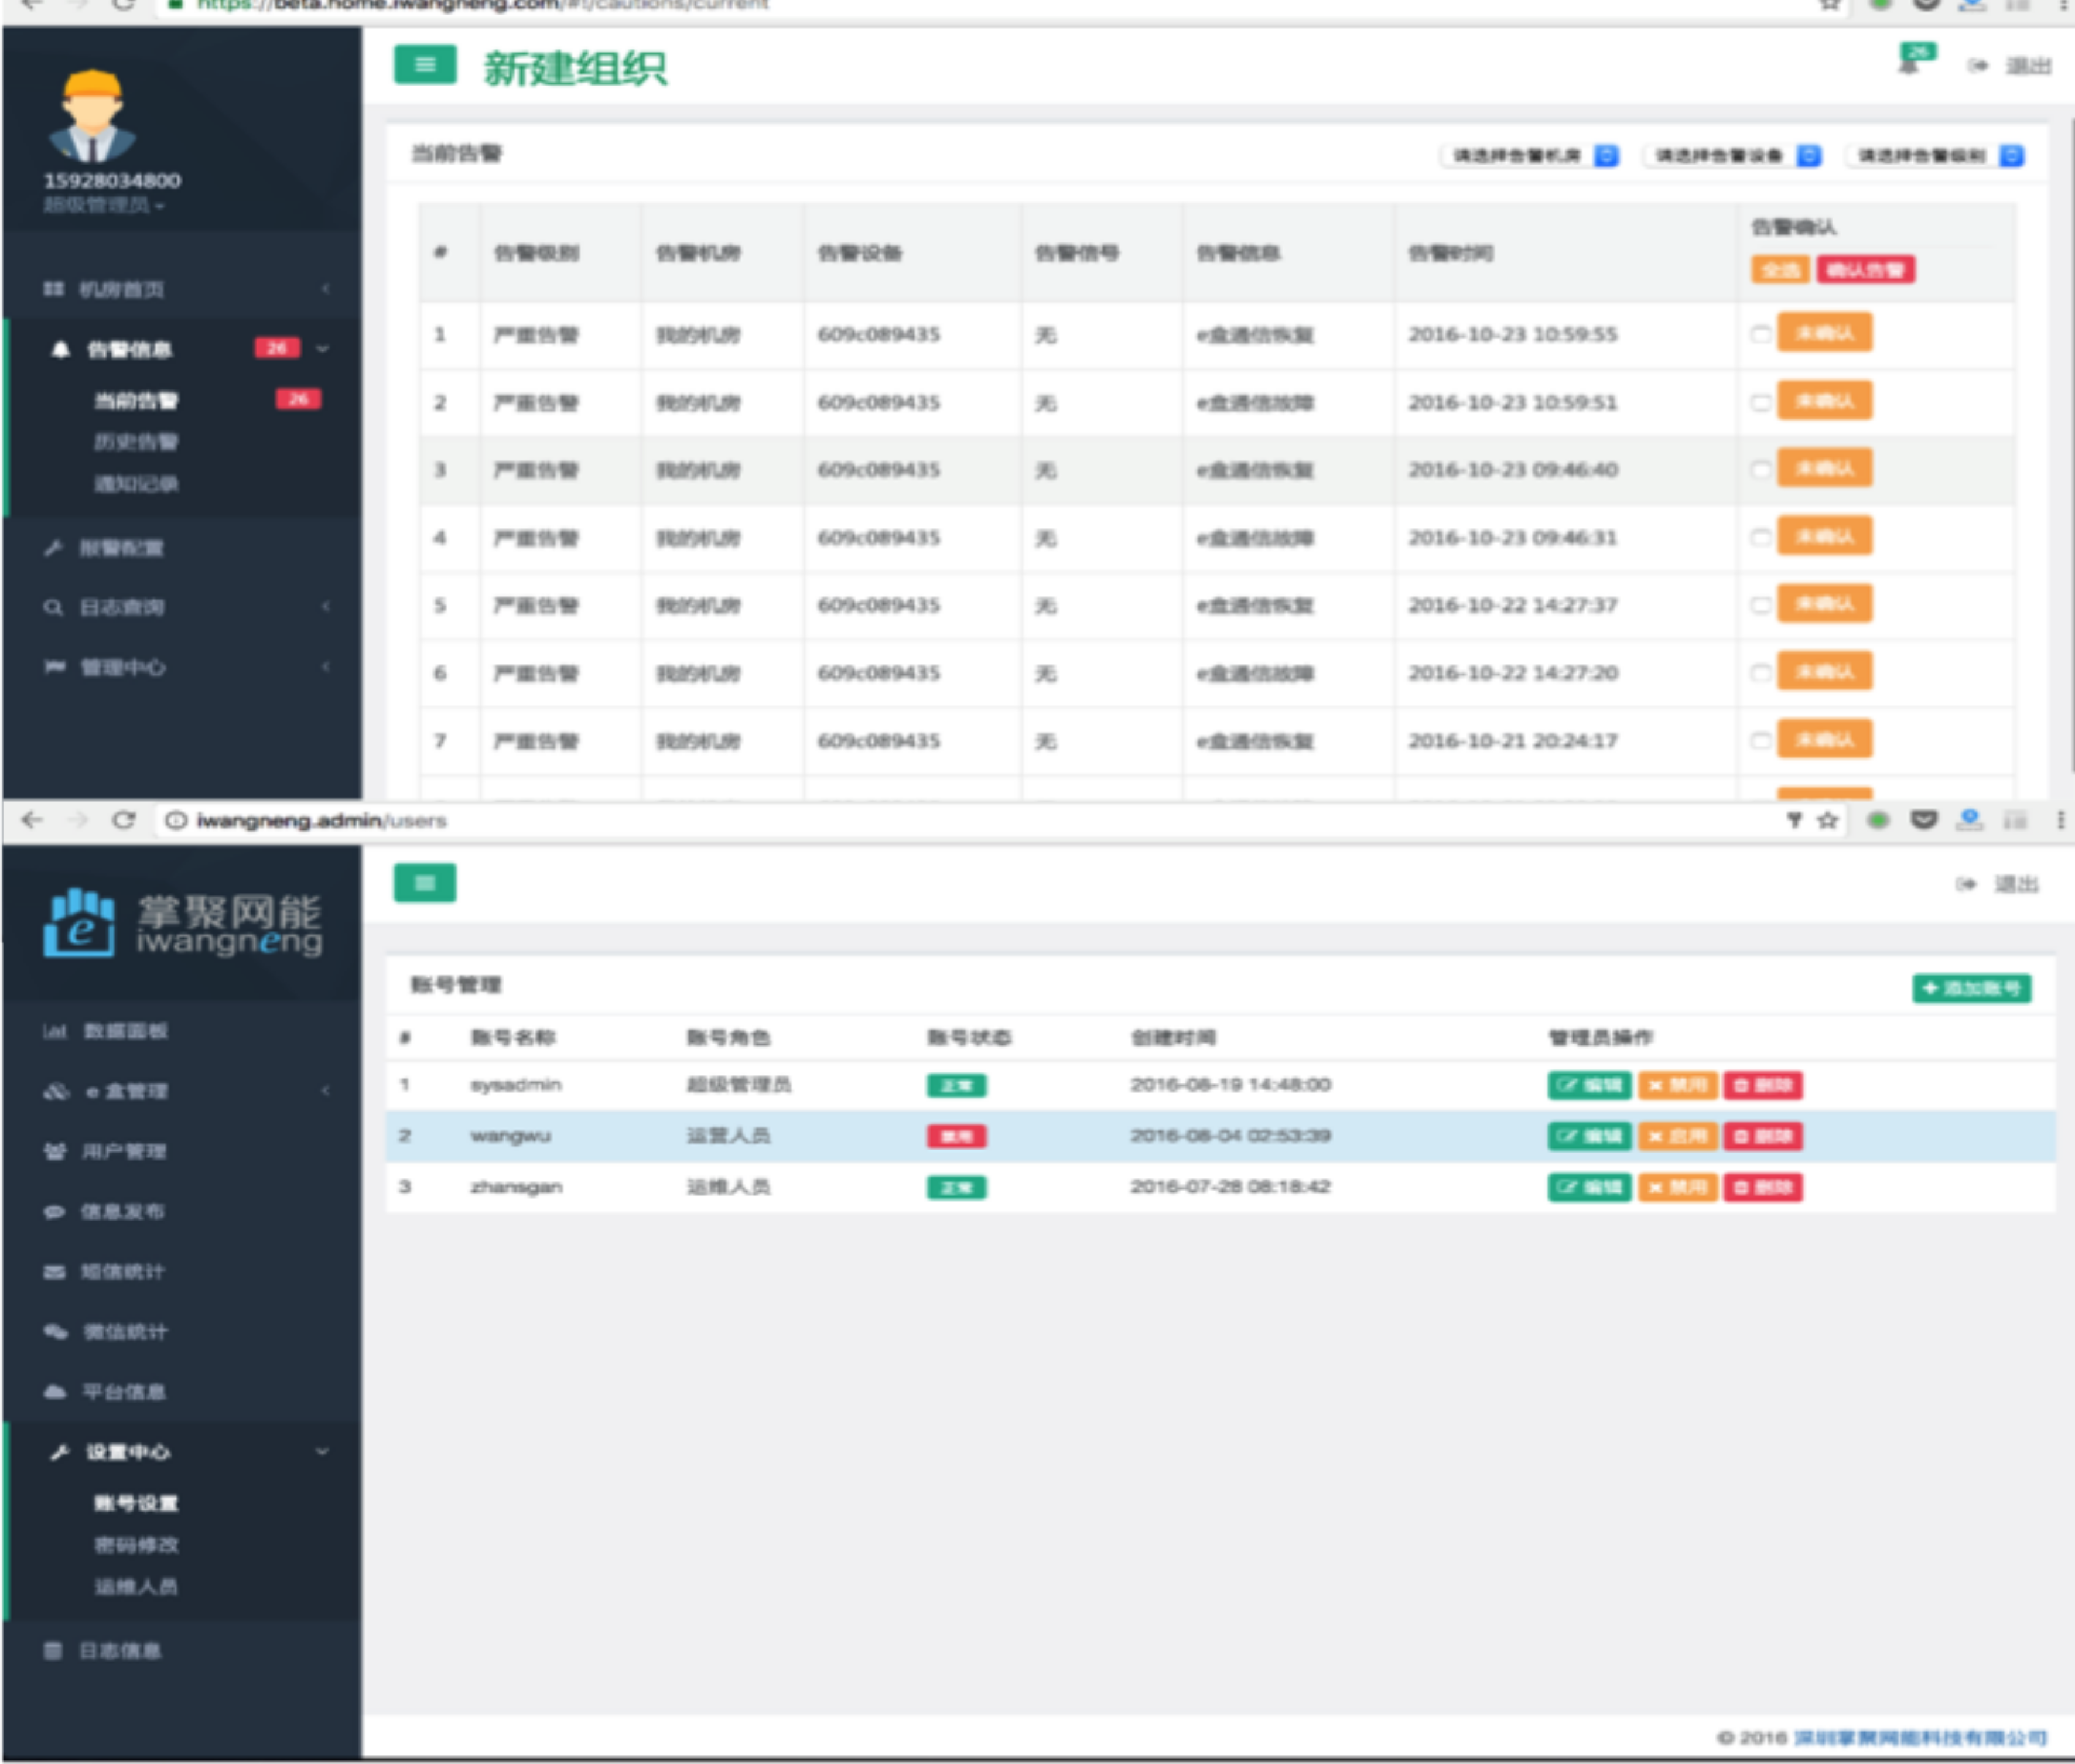This screenshot has height=1764, width=2075.
Task: Click the bell icon for 告警信息
Action: [60, 349]
